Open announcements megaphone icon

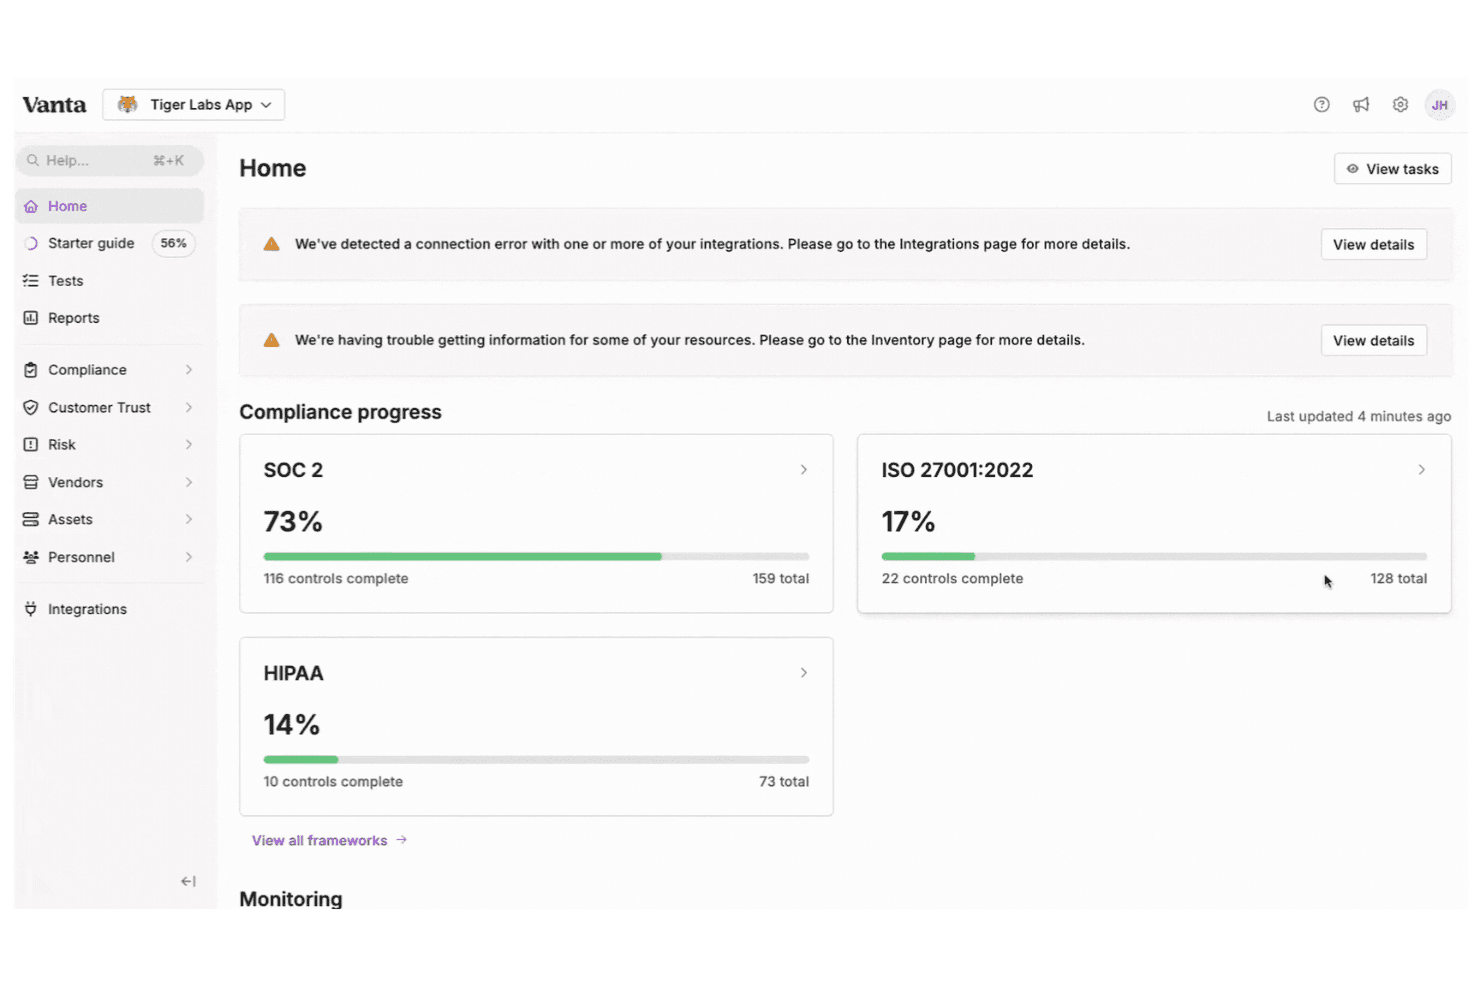tap(1361, 105)
